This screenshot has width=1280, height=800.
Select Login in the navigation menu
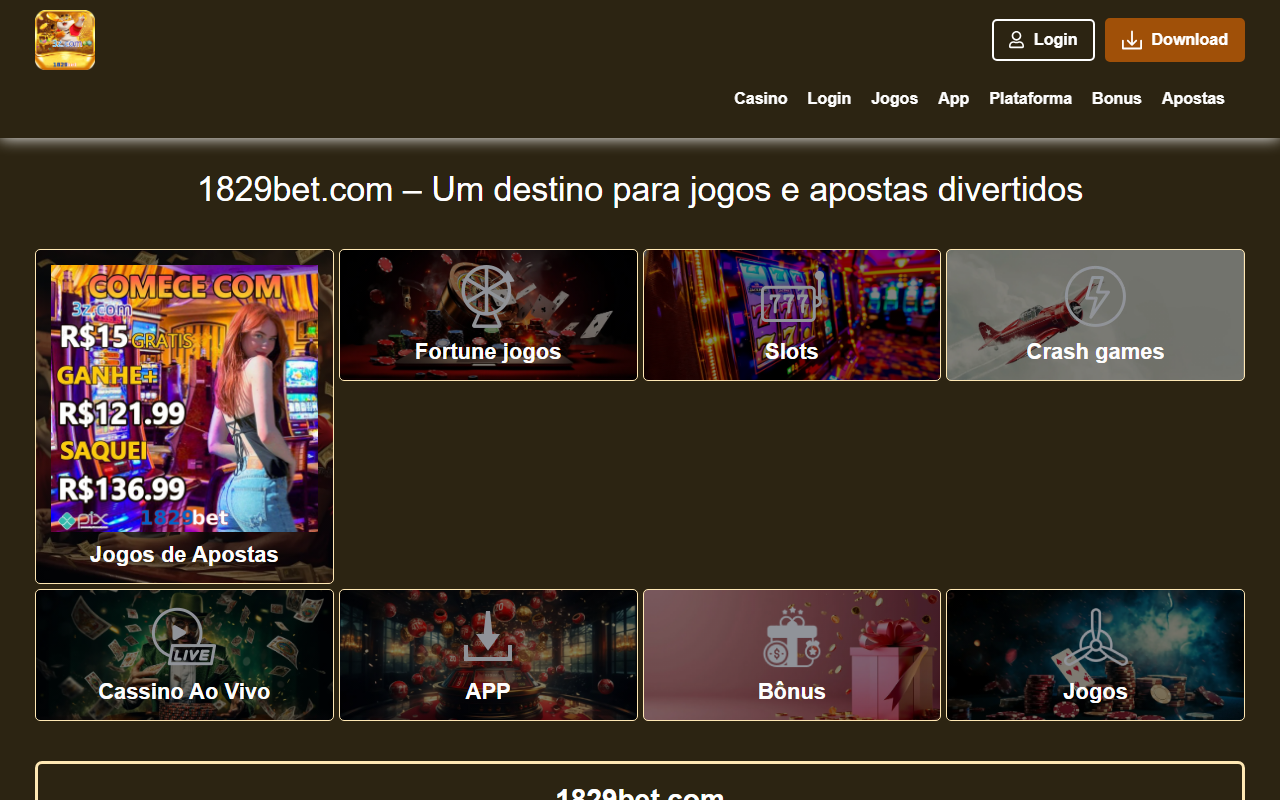(x=829, y=98)
